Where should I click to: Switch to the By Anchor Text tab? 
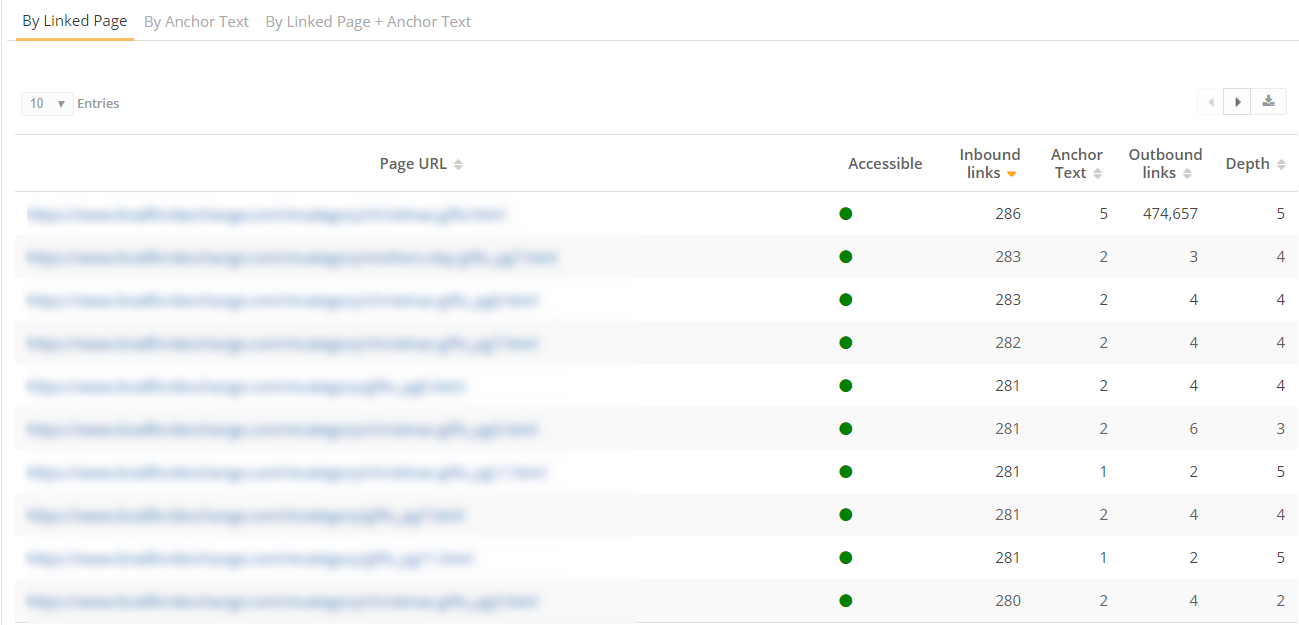coord(196,21)
